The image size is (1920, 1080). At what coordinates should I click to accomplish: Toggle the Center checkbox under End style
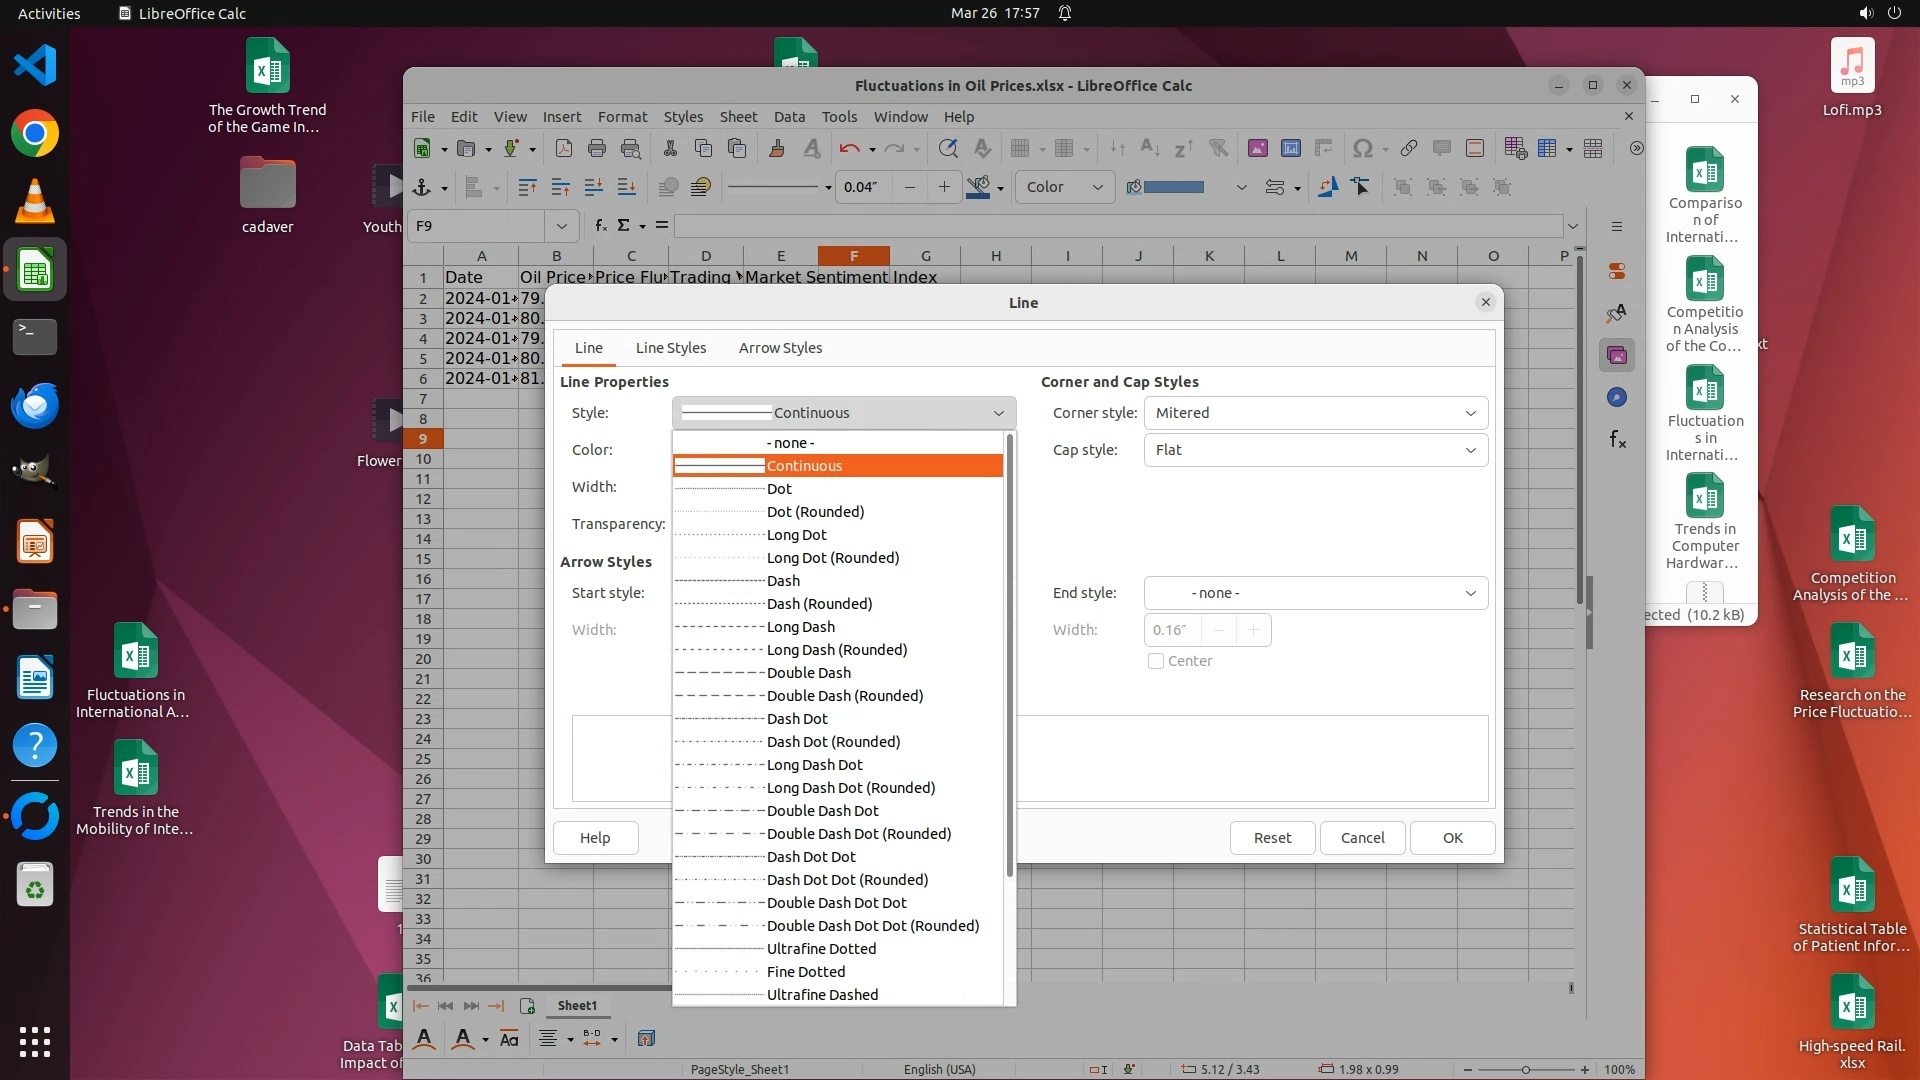point(1156,661)
